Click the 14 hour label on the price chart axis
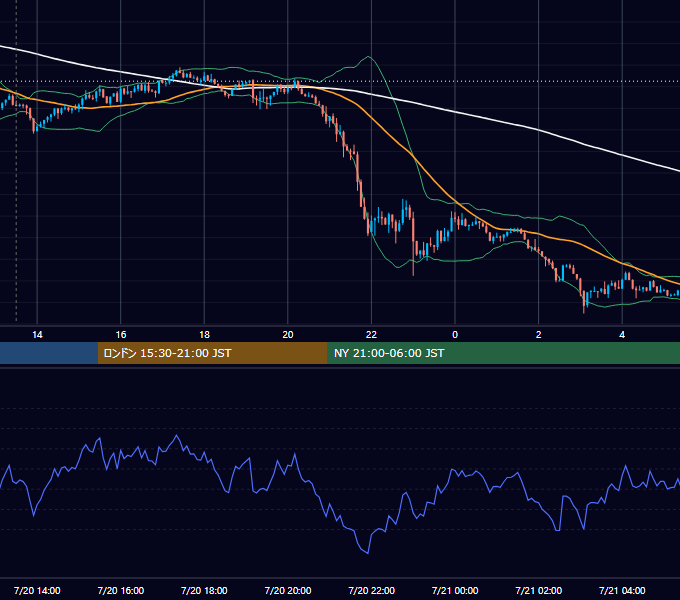The height and width of the screenshot is (600, 680). [37, 335]
